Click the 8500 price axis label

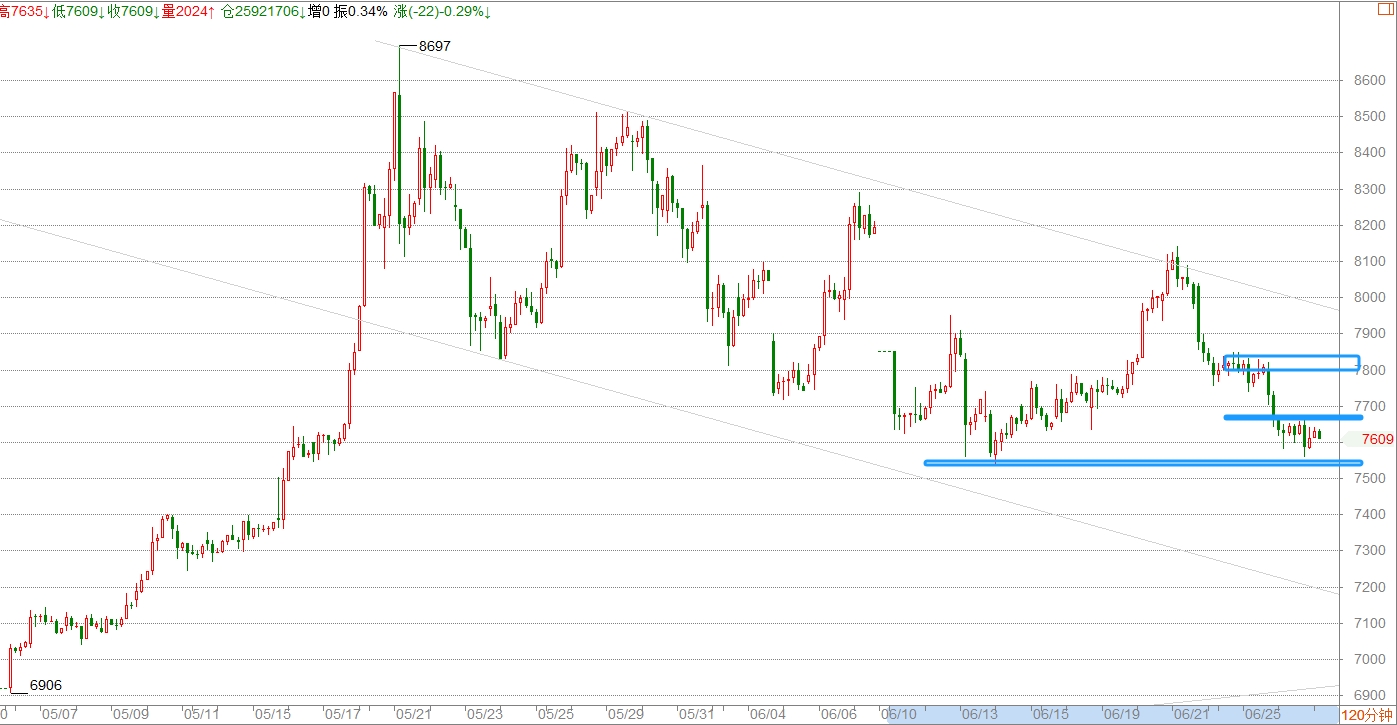click(x=1370, y=117)
